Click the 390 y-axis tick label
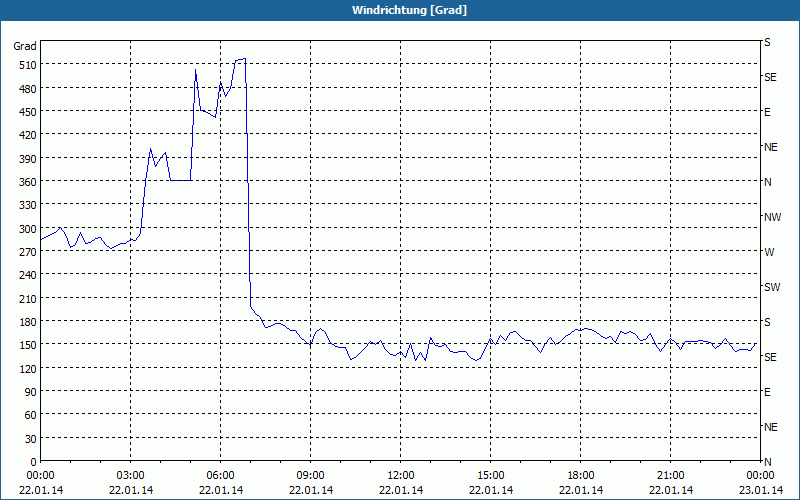Screen dimensions: 800x500 tap(28, 159)
